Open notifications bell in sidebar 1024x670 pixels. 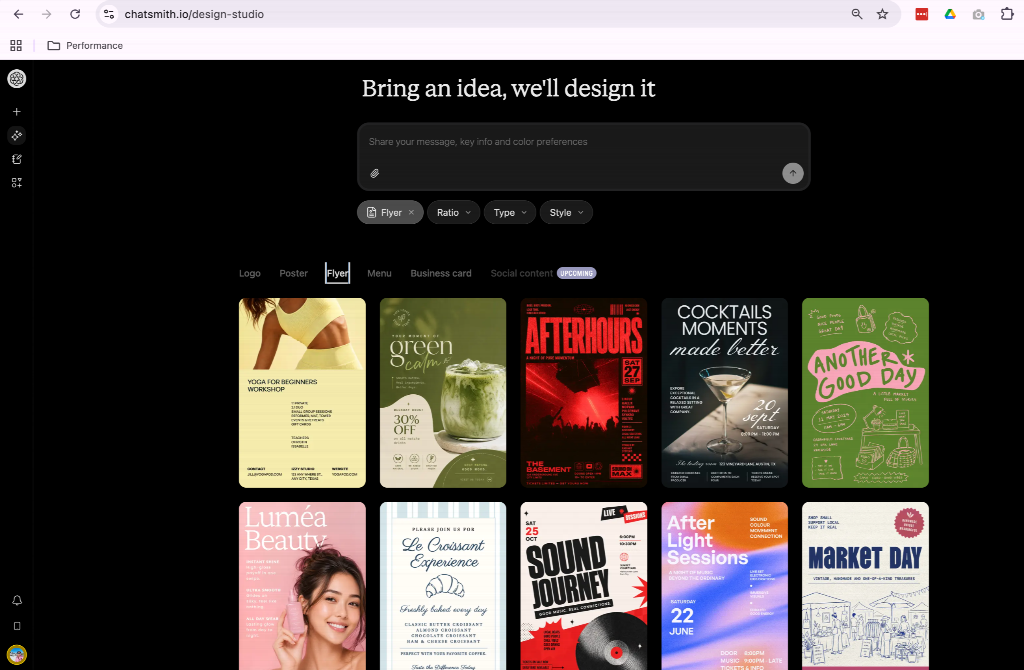[17, 600]
